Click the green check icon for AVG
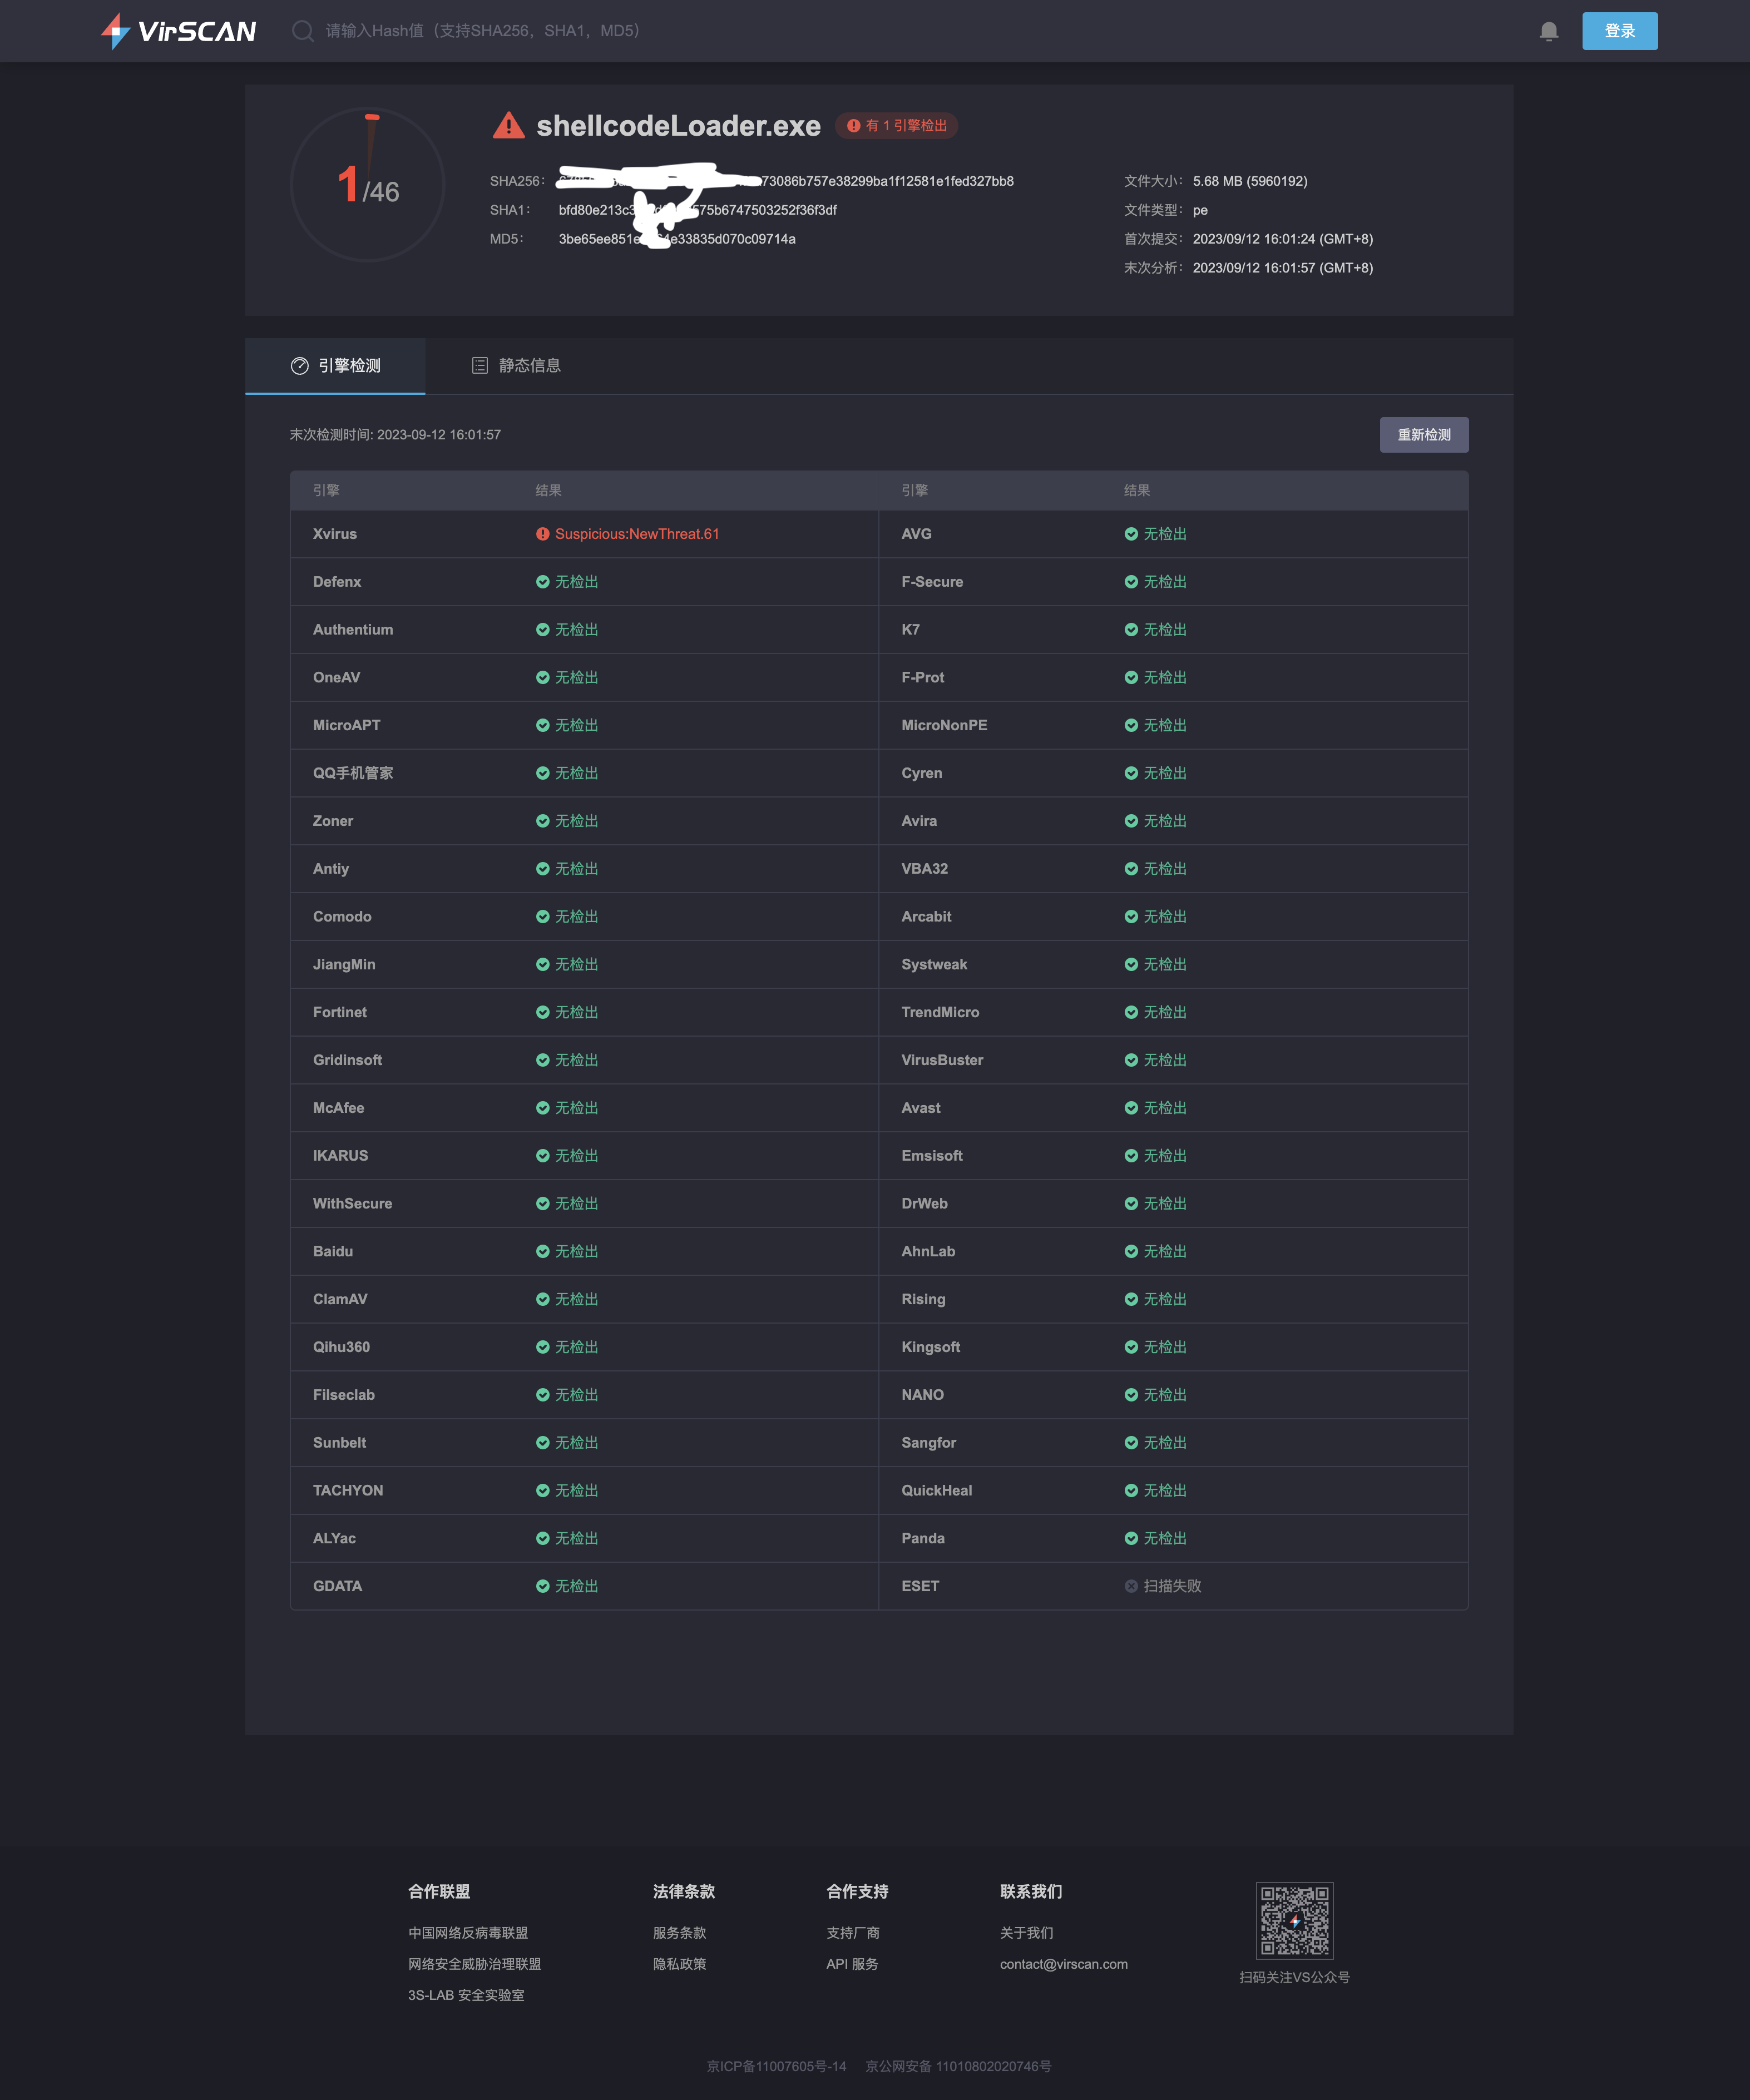The image size is (1750, 2100). [1130, 534]
